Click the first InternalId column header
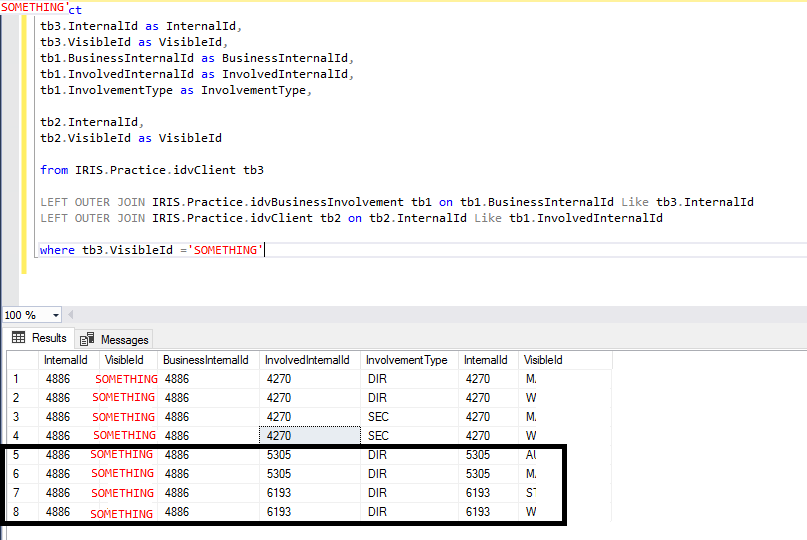807x540 pixels. click(x=66, y=360)
